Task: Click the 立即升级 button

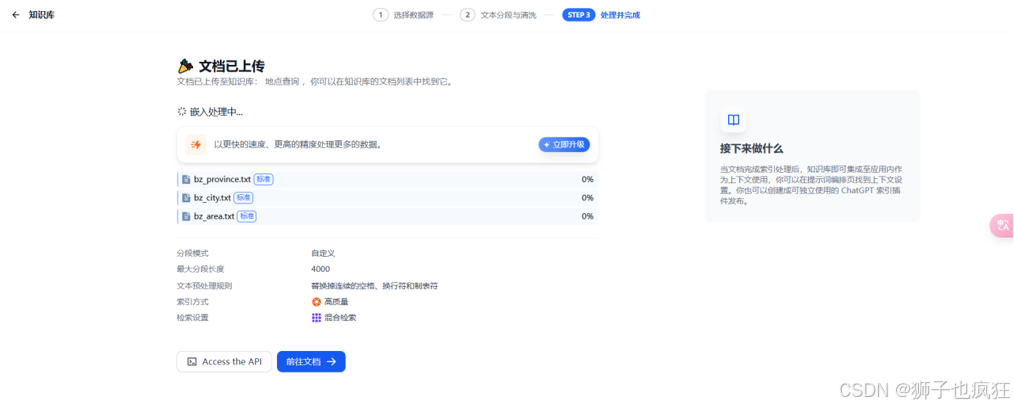Action: pyautogui.click(x=564, y=144)
